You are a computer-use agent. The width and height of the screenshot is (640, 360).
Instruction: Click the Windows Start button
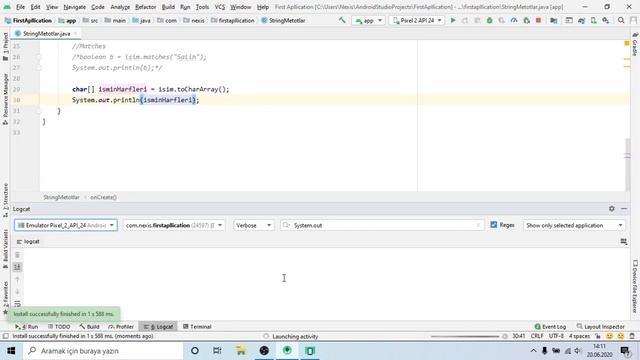(11, 351)
